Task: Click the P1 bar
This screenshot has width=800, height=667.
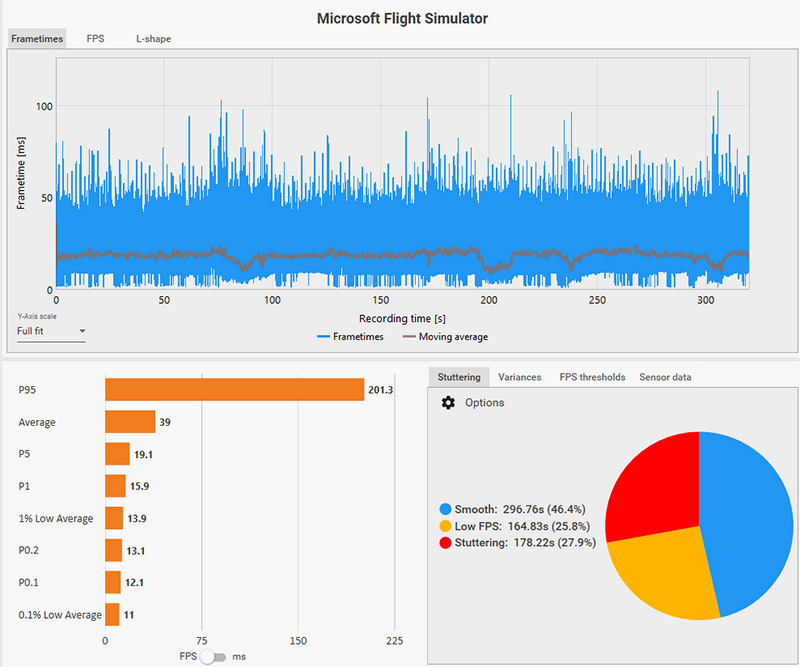Action: click(x=115, y=486)
